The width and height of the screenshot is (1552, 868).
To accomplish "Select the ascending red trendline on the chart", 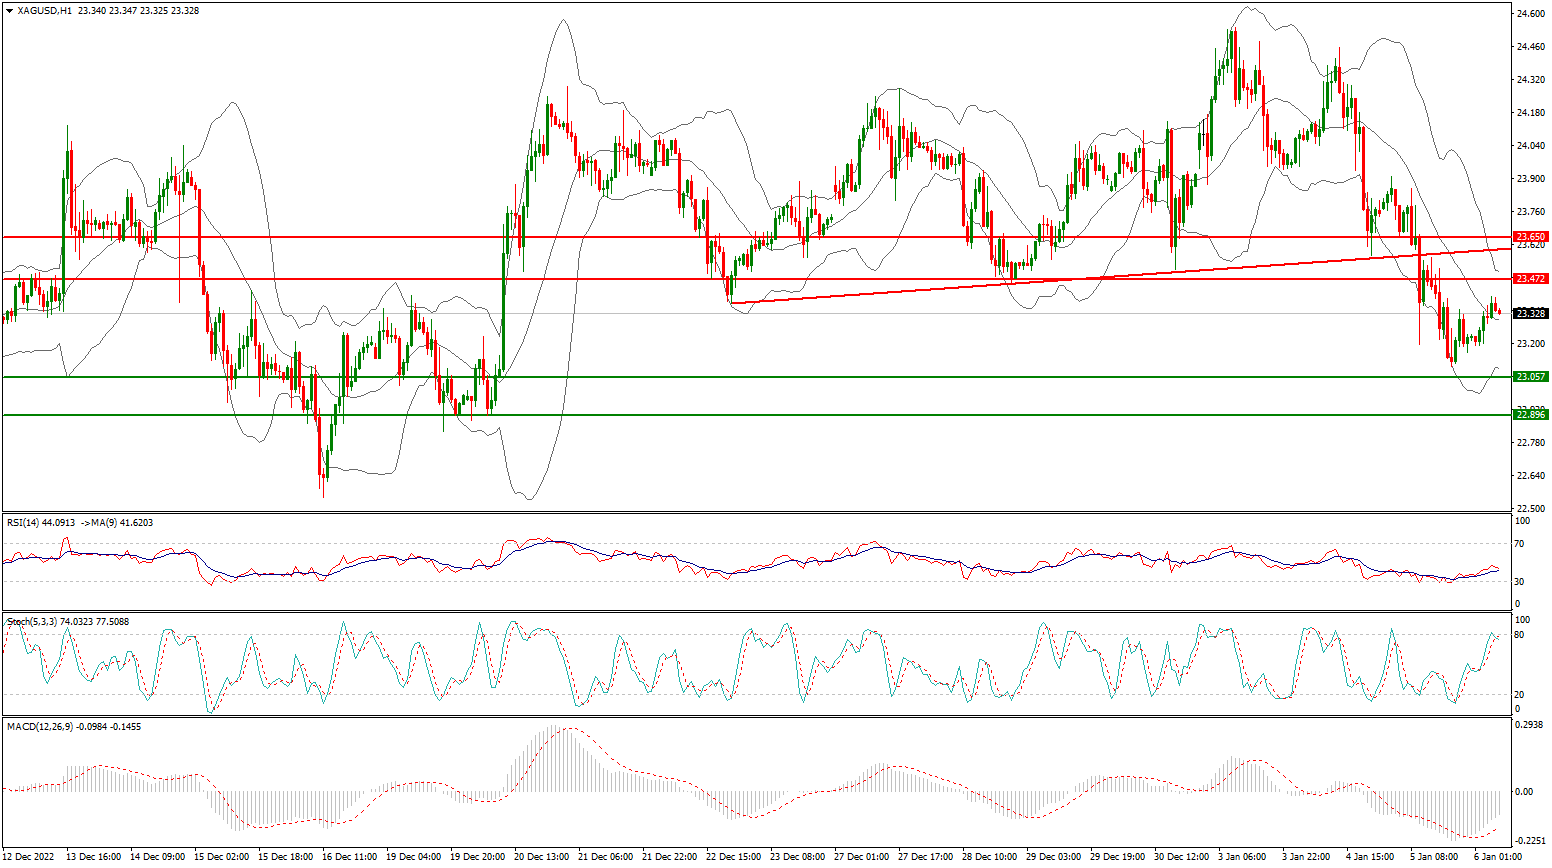I will tap(1120, 275).
